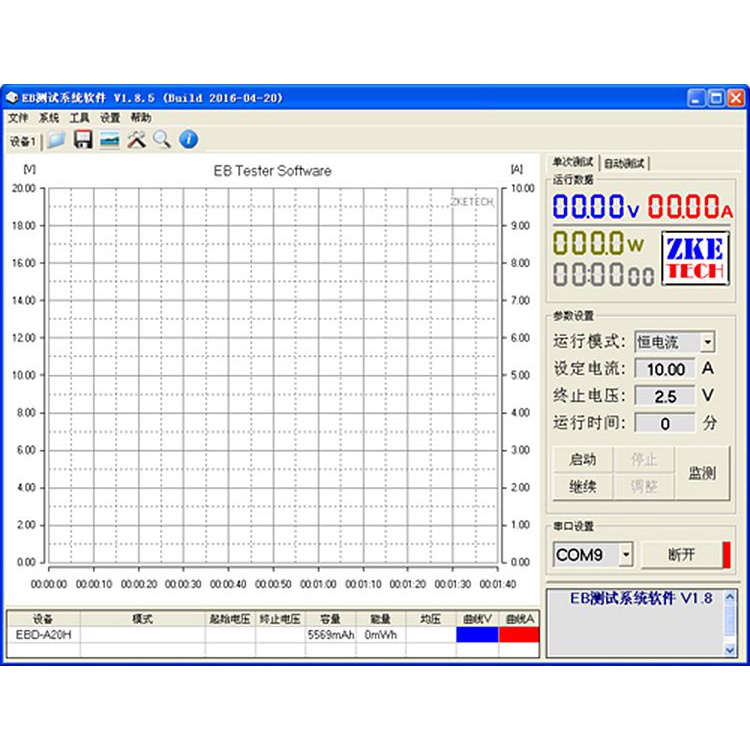Image resolution: width=750 pixels, height=750 pixels.
Task: Click the save-as-image picture icon
Action: [109, 140]
